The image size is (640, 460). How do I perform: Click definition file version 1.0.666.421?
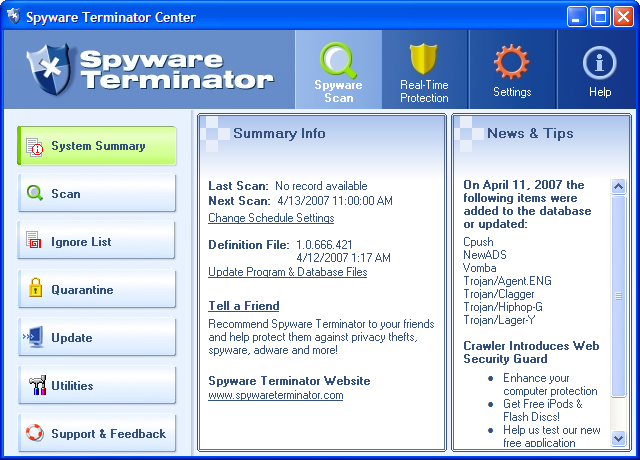[x=324, y=245]
